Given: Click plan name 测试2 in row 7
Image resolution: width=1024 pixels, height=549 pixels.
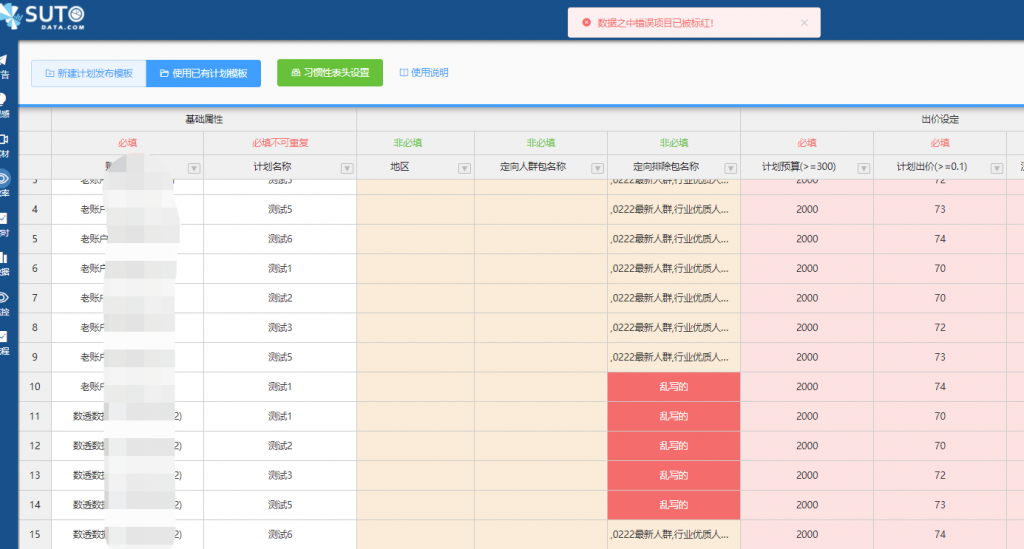Looking at the screenshot, I should point(280,298).
